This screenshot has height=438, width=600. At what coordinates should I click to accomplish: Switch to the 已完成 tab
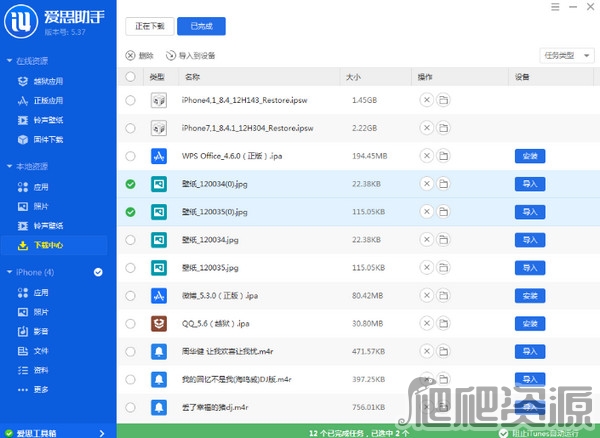click(201, 26)
